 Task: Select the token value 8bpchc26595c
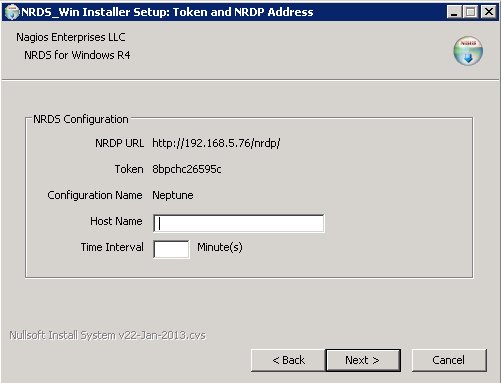click(x=187, y=169)
